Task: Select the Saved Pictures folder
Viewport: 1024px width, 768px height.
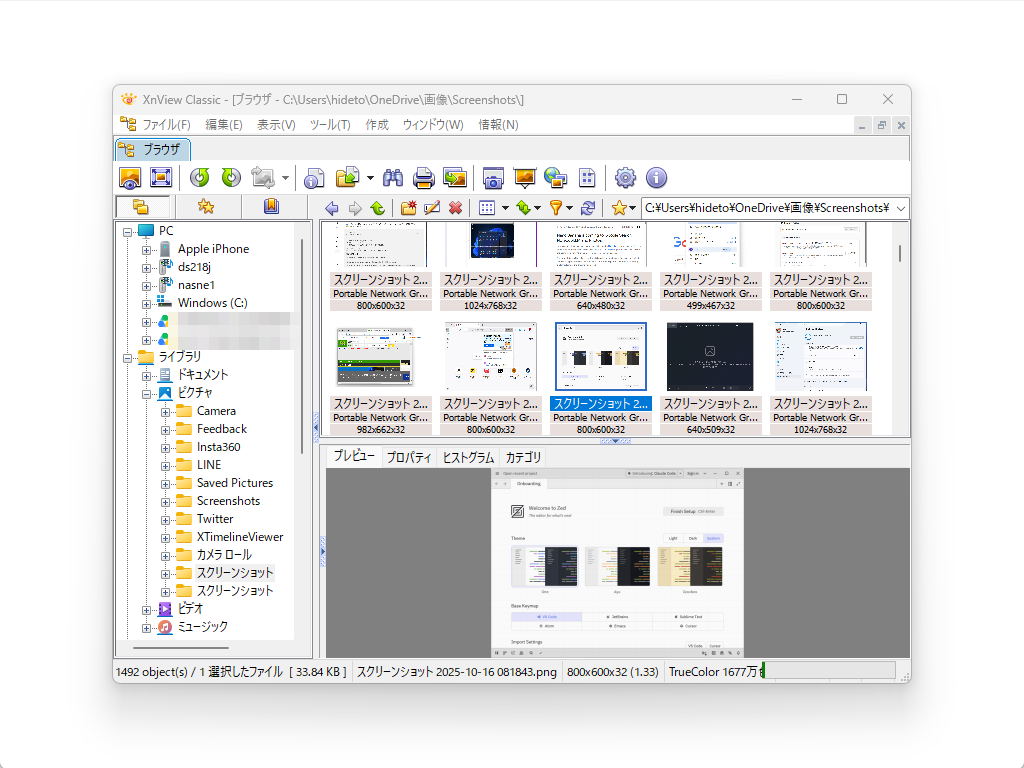Action: click(235, 483)
